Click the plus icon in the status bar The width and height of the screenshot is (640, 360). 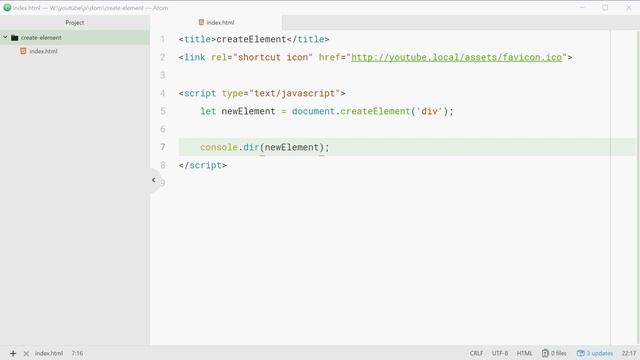coord(13,353)
